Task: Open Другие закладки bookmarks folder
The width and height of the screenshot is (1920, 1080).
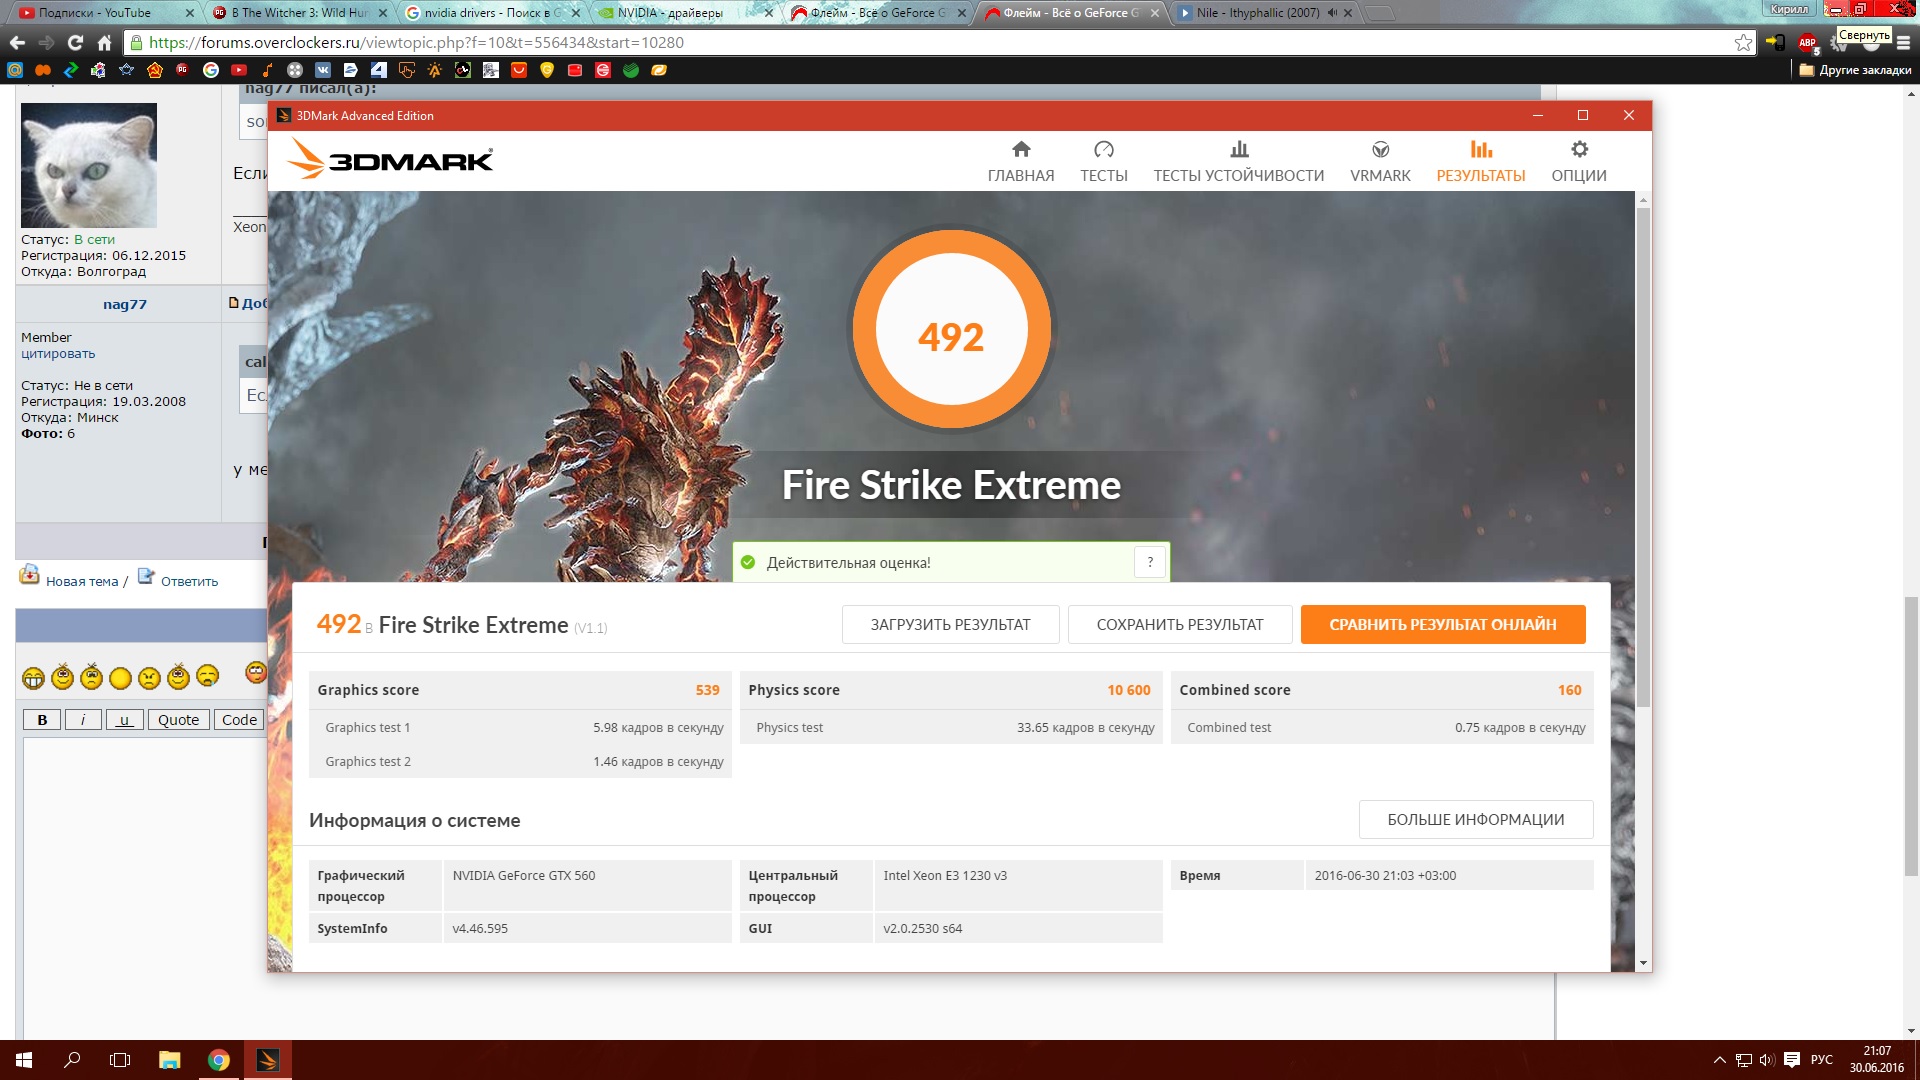Action: (x=1855, y=70)
